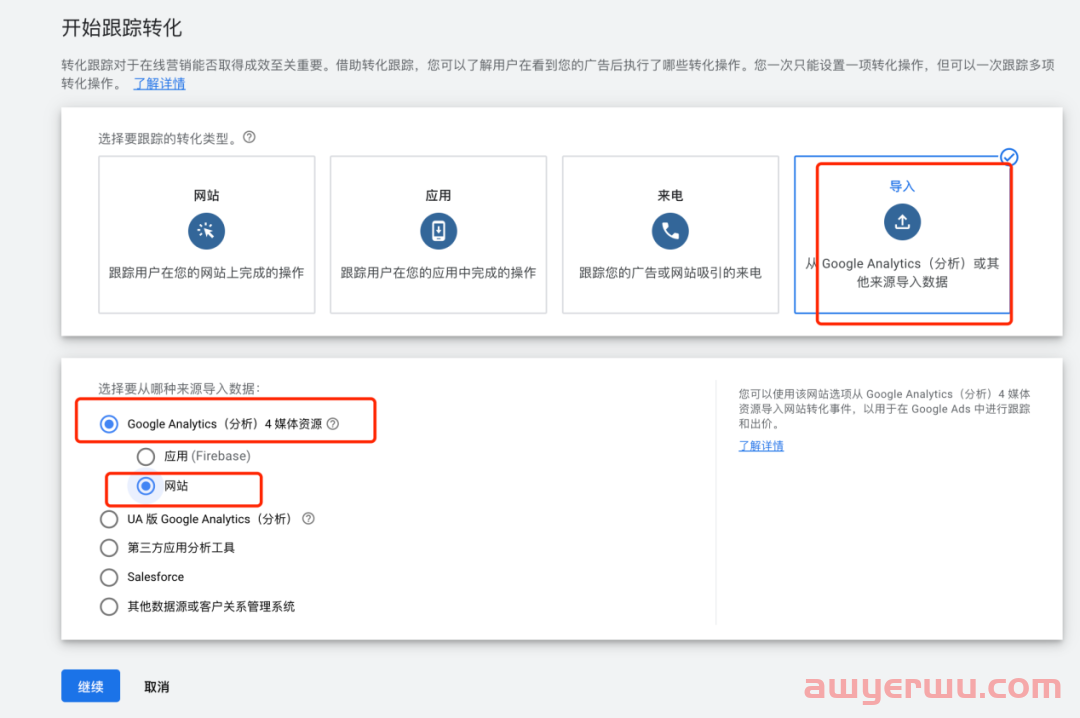1080x718 pixels.
Task: Select the 应用 (Firebase) radio option
Action: click(146, 457)
